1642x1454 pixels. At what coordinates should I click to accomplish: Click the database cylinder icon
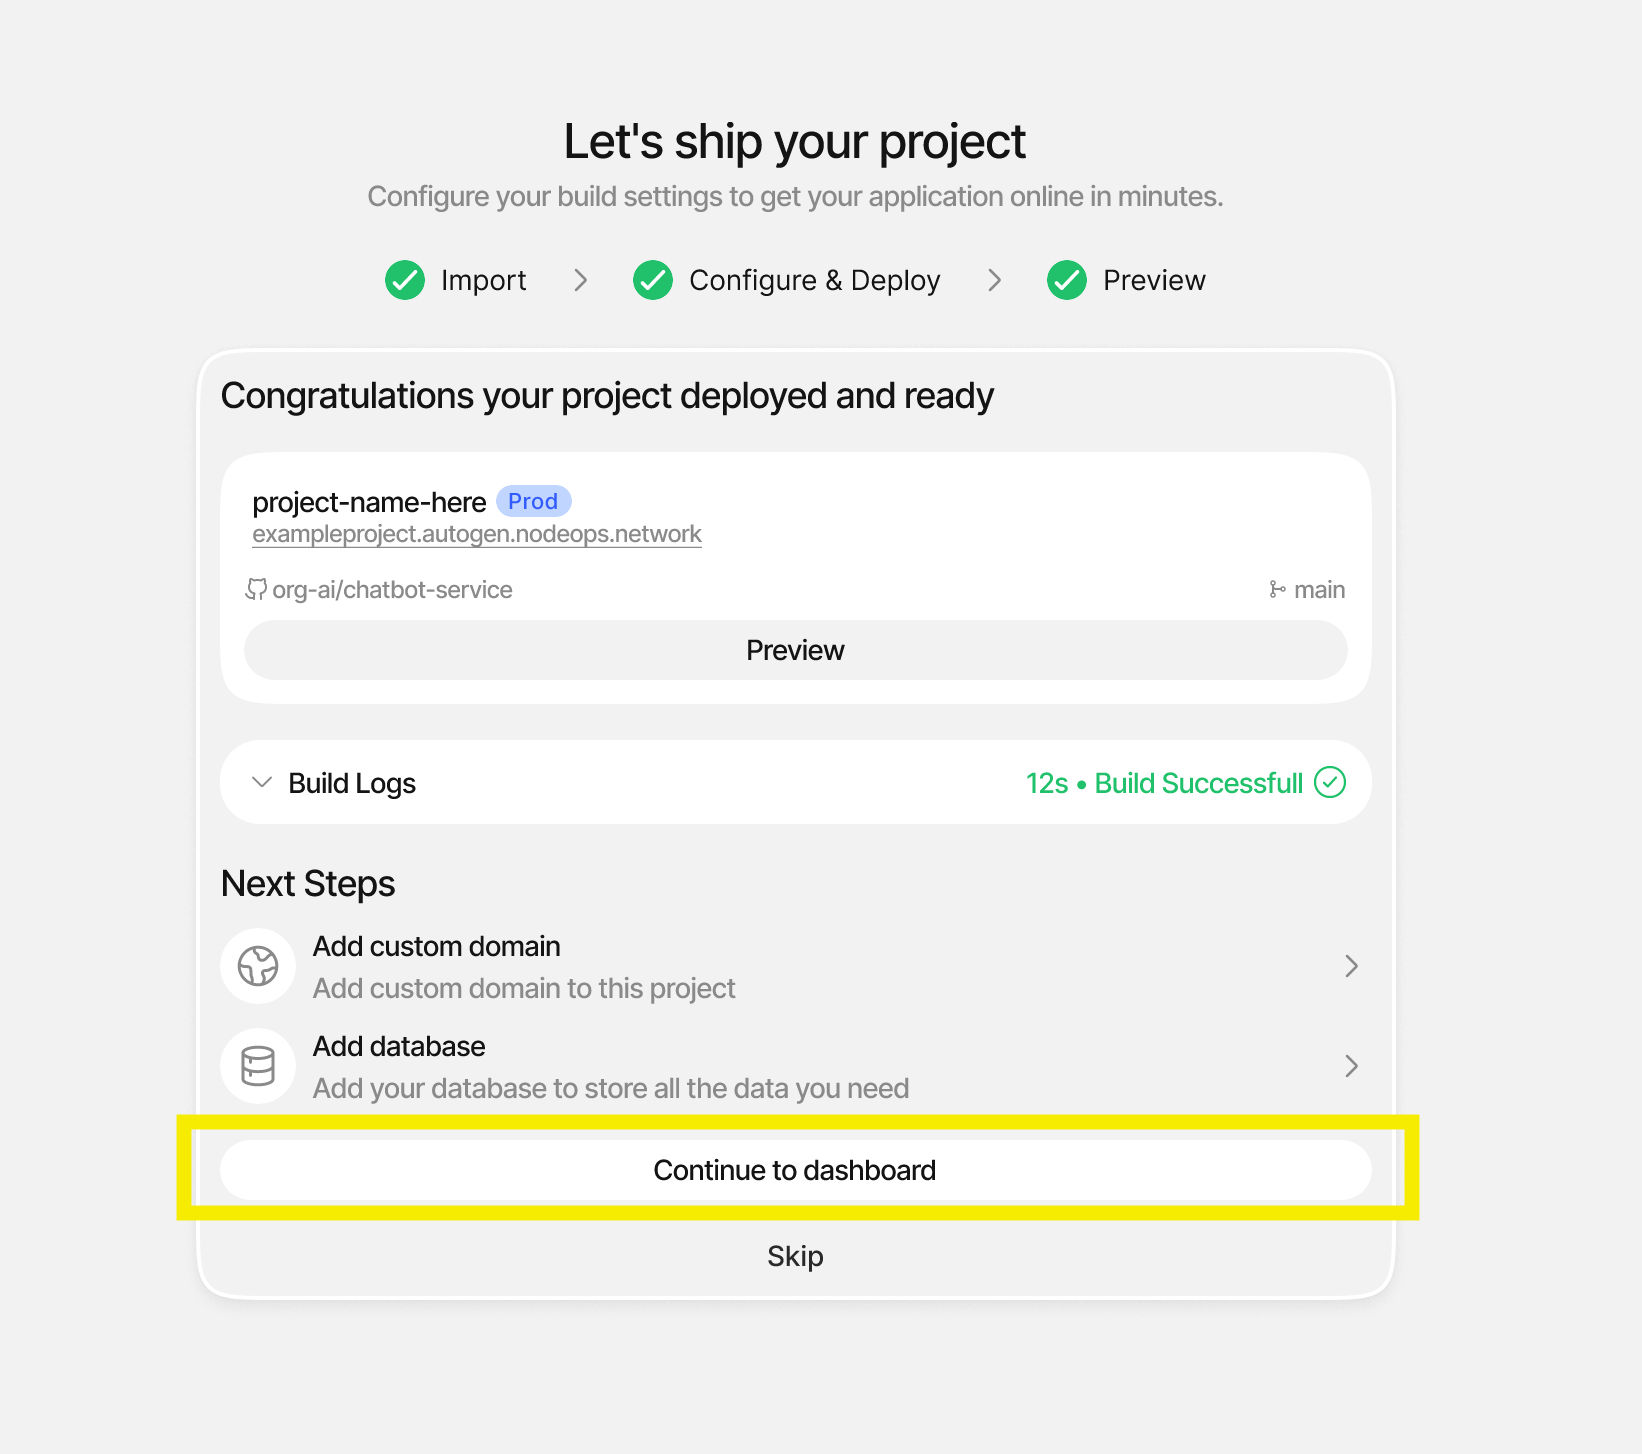[258, 1066]
